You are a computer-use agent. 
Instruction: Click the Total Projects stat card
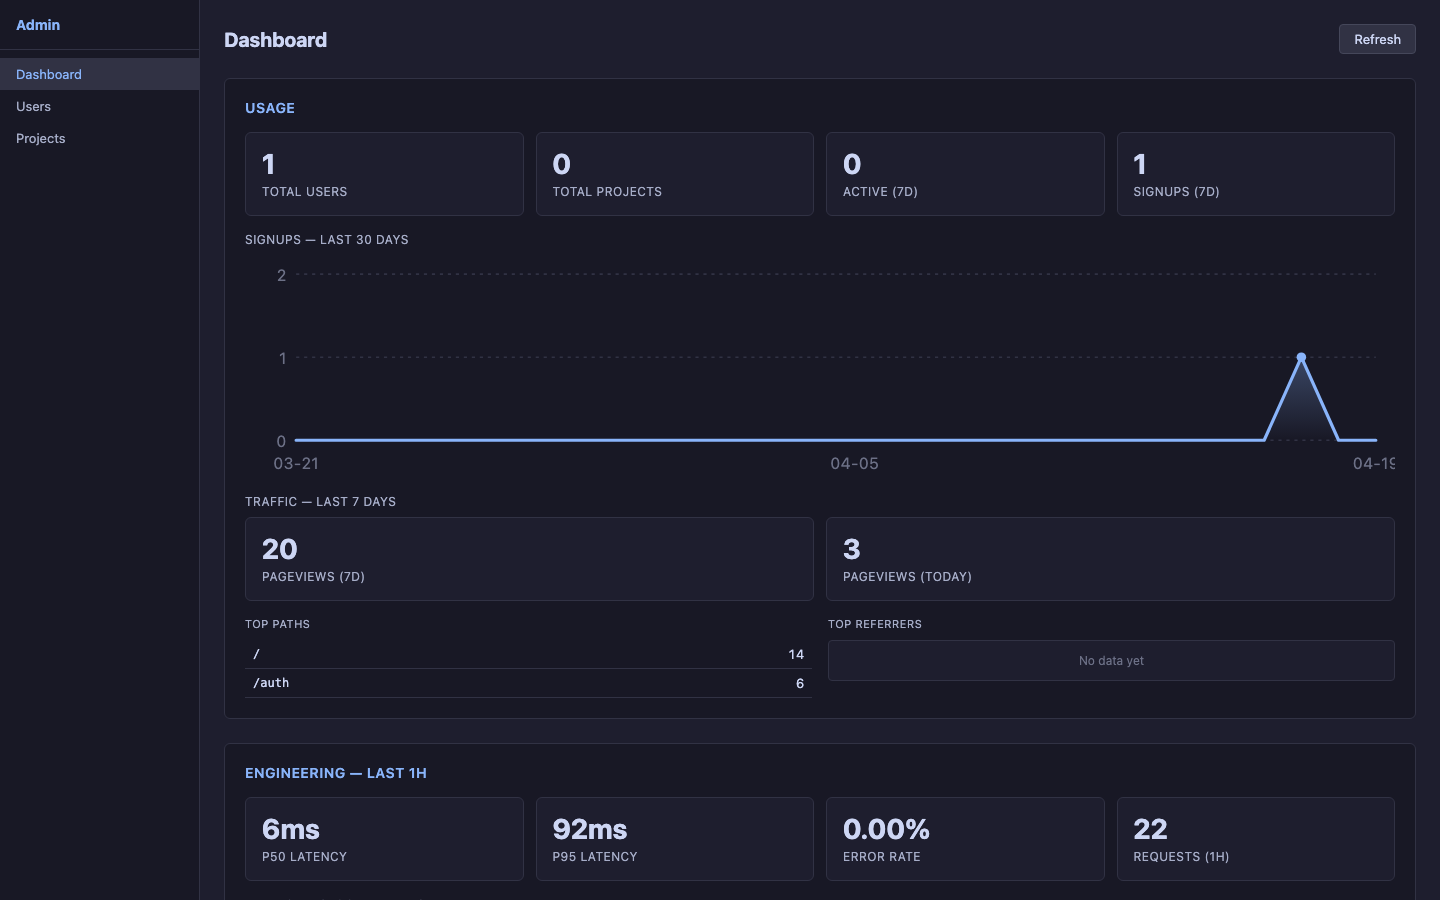click(x=674, y=174)
